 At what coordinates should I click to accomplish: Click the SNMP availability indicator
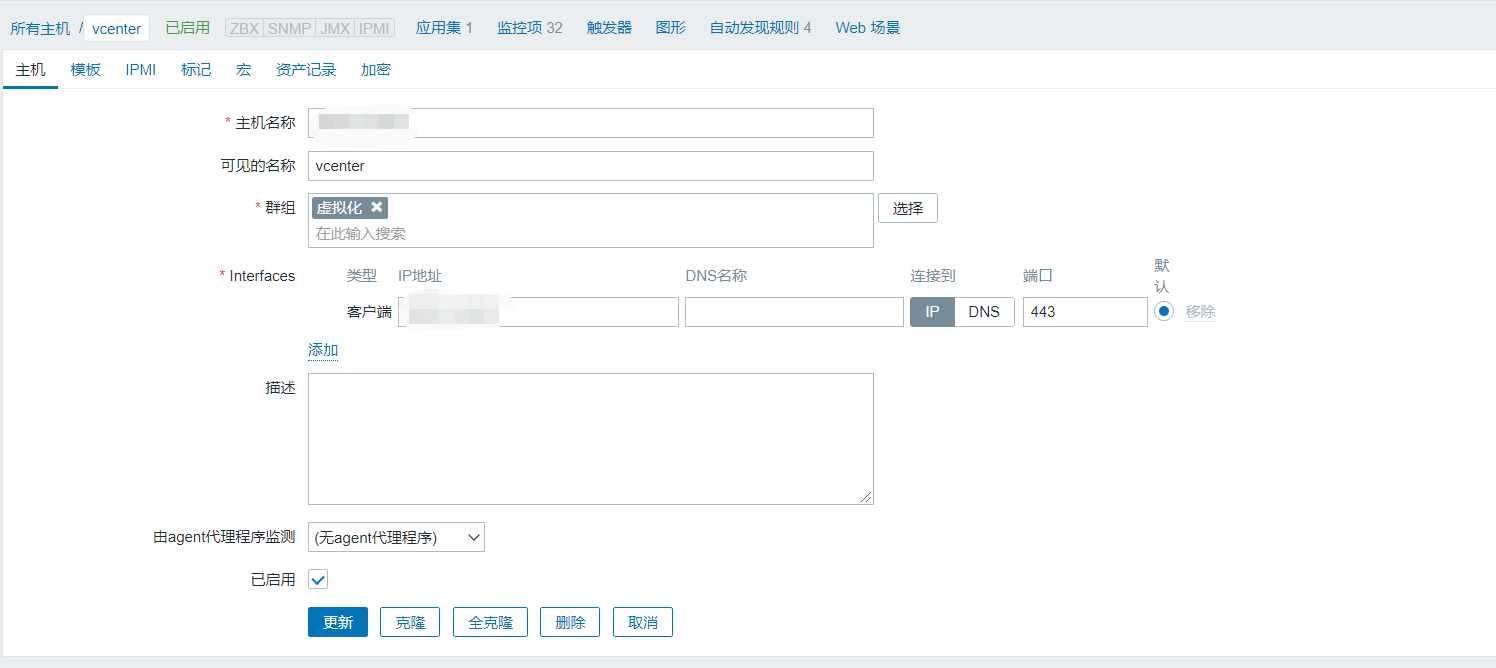[x=289, y=28]
